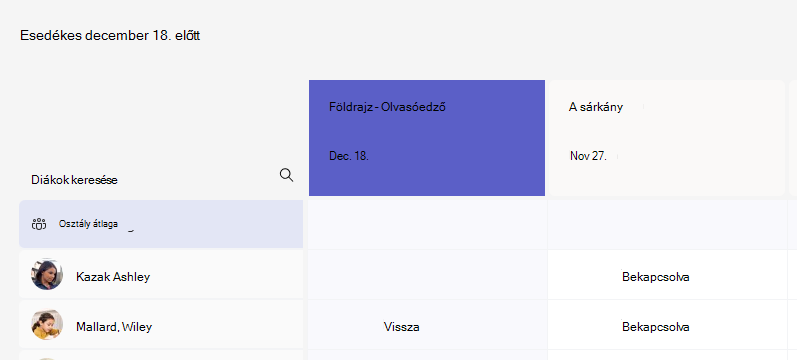Open Kazak Ashley's profile picture
Image resolution: width=797 pixels, height=360 pixels.
click(47, 275)
